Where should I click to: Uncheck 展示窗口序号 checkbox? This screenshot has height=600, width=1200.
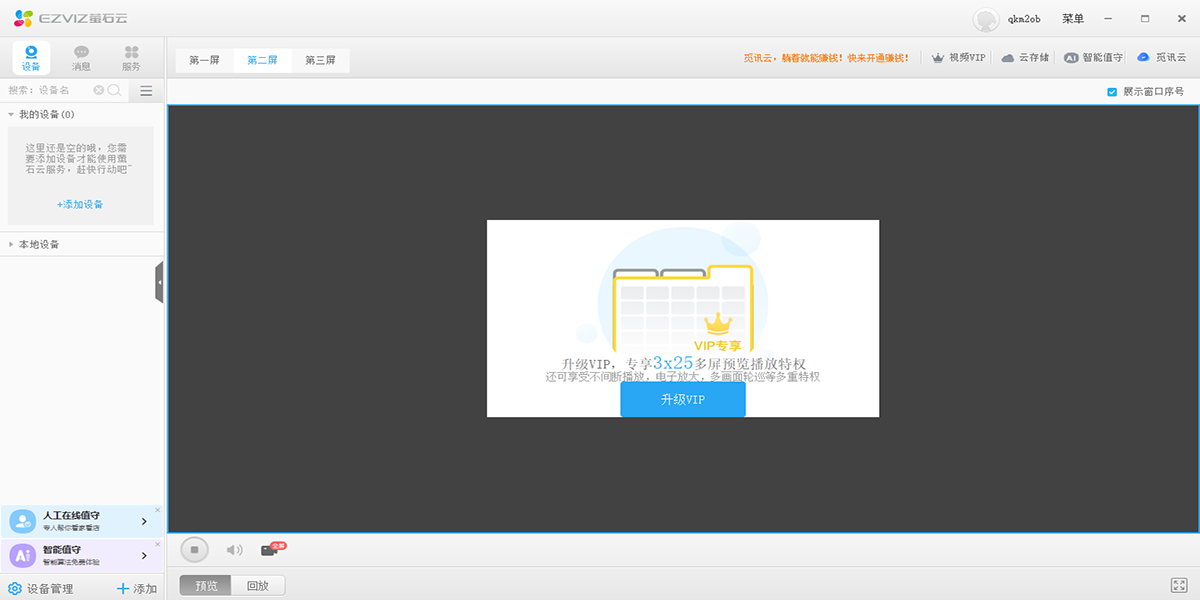coord(1110,90)
